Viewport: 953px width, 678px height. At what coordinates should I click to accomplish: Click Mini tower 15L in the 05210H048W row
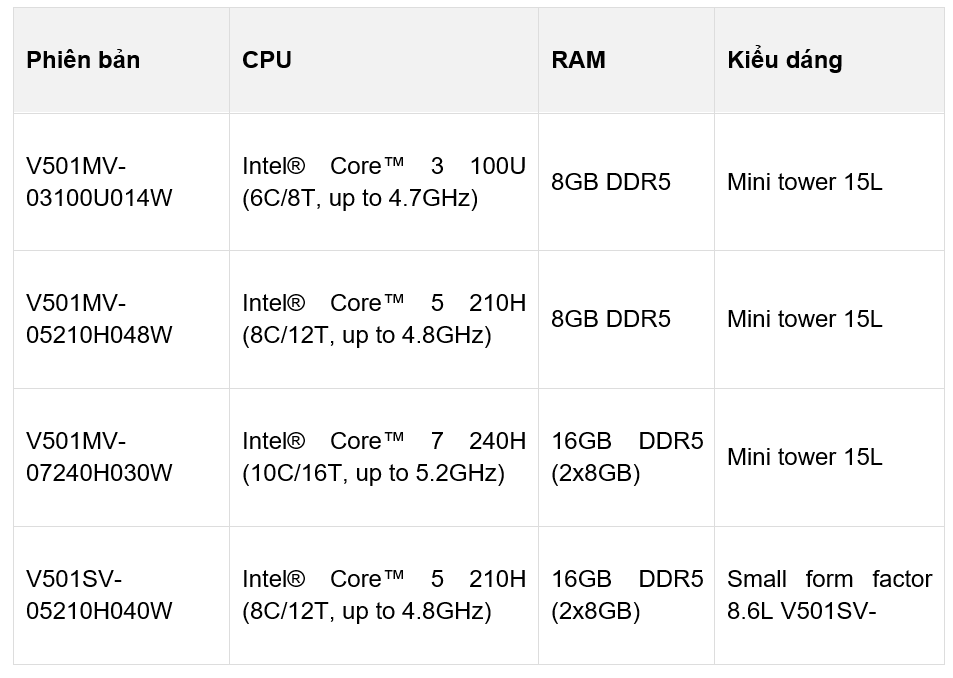pos(804,319)
